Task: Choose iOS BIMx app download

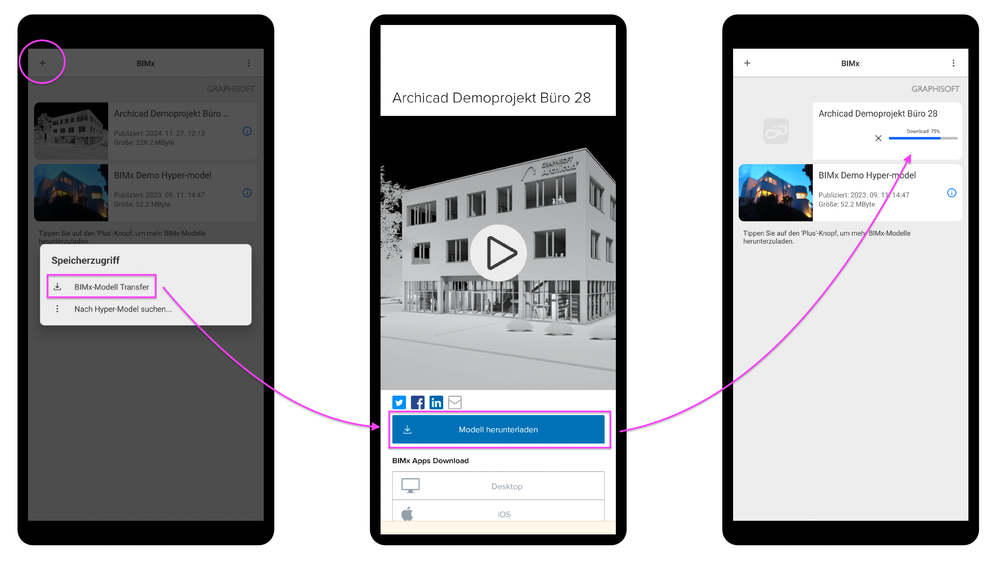Action: [498, 513]
